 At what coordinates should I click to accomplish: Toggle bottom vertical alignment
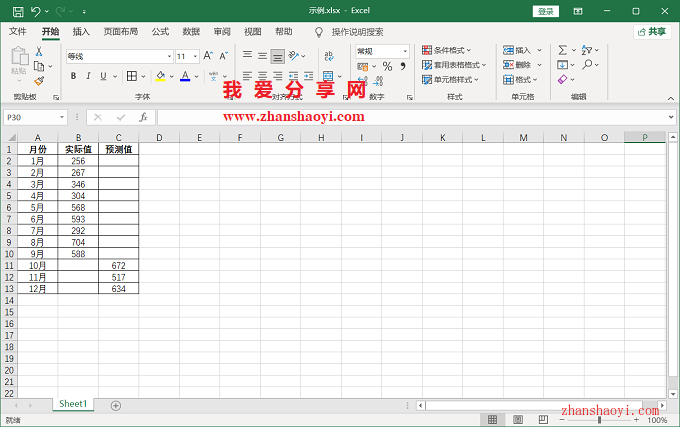pyautogui.click(x=278, y=56)
